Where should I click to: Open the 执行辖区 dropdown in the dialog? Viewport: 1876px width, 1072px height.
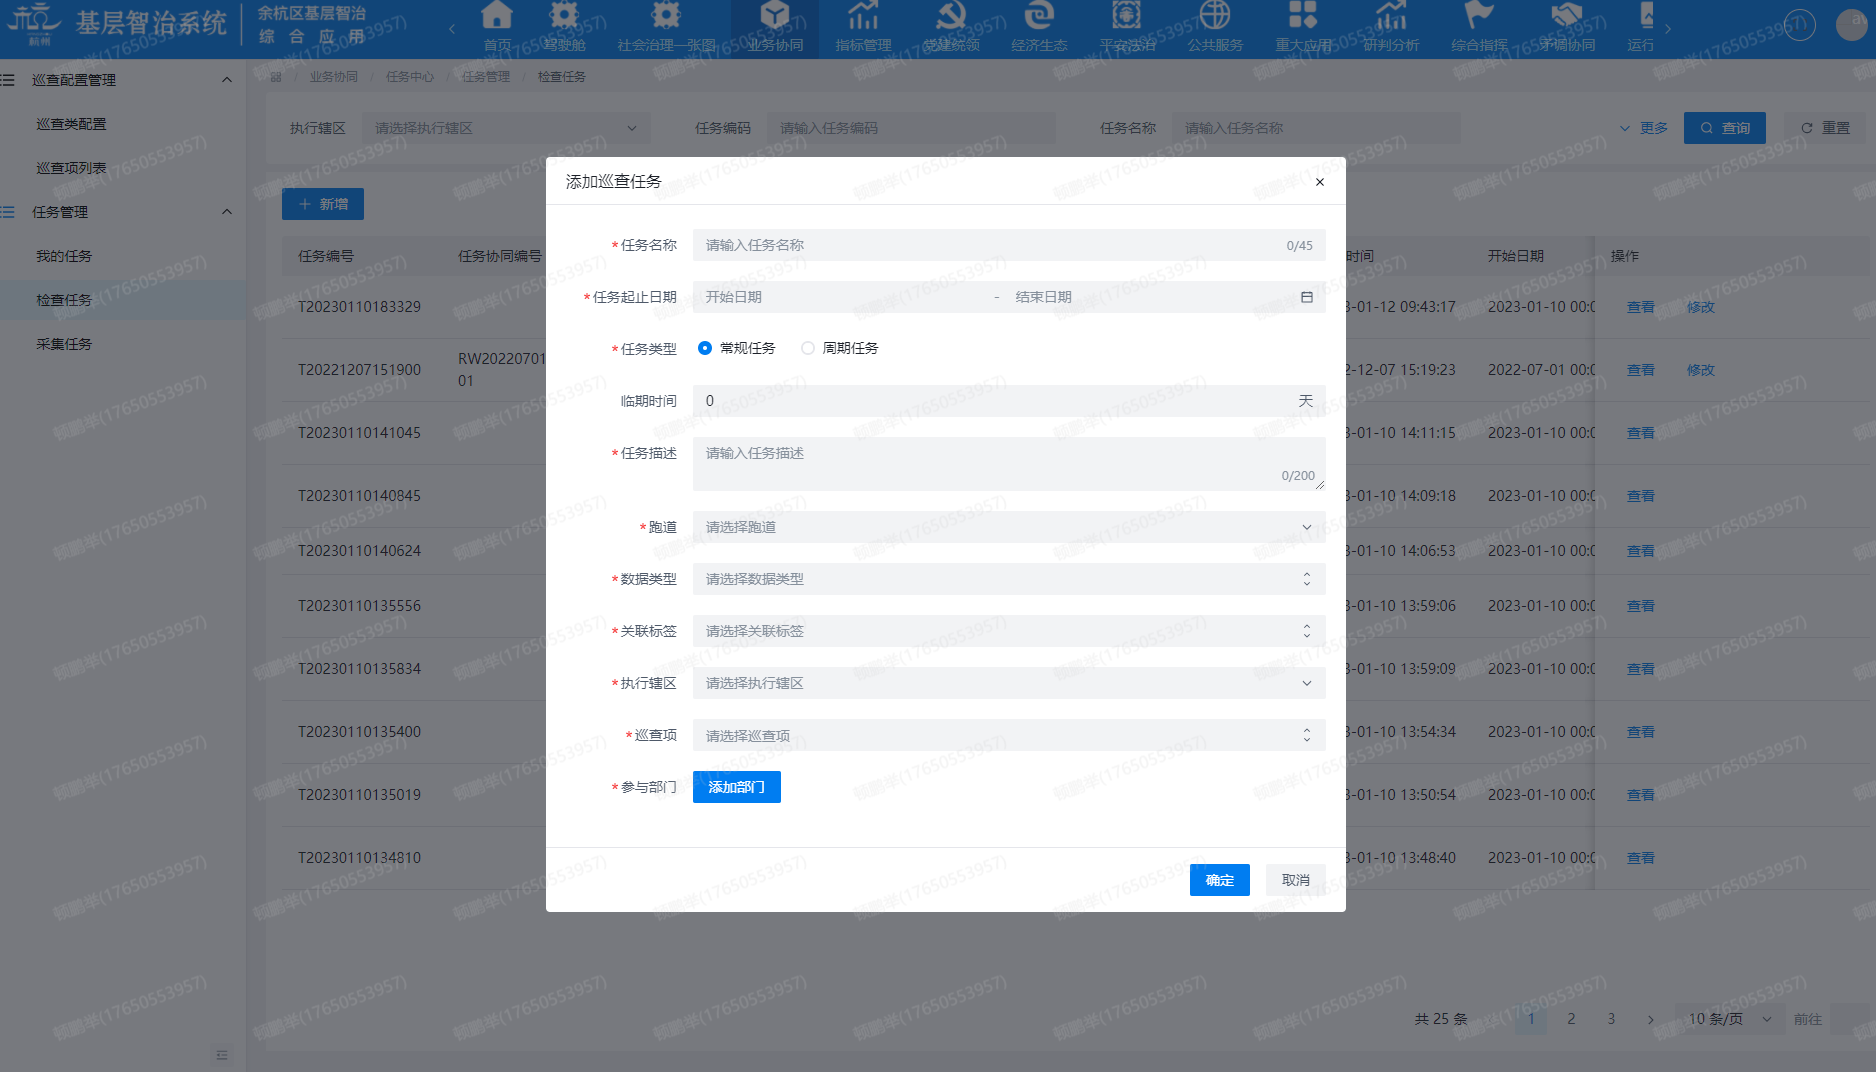pos(1009,683)
